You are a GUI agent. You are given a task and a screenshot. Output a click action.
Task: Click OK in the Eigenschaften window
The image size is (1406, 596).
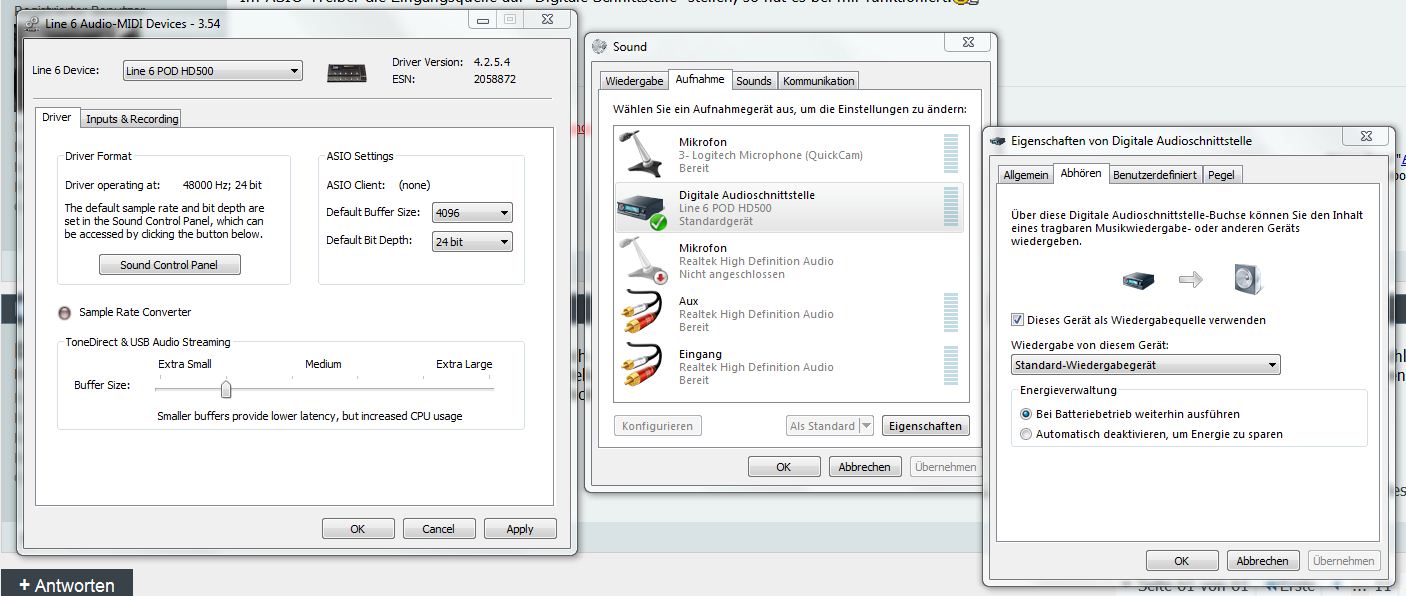[x=1182, y=561]
